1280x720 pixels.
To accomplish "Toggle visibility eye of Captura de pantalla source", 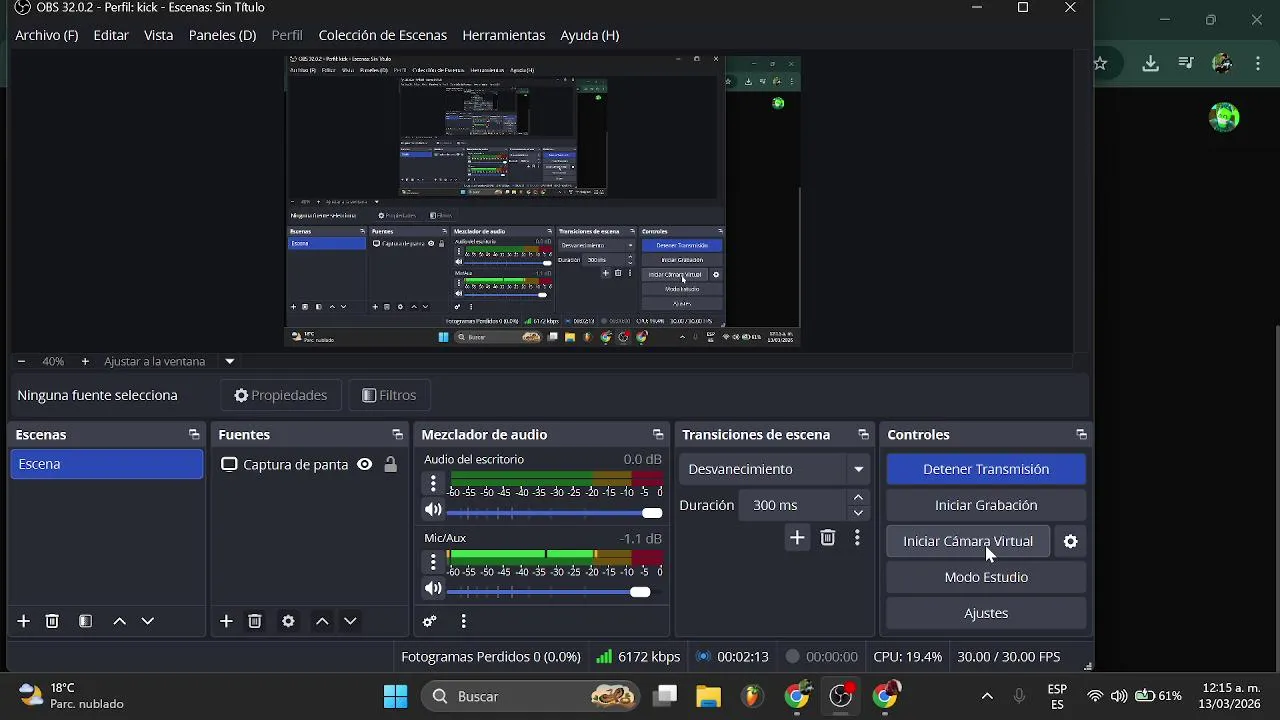I will pos(365,464).
